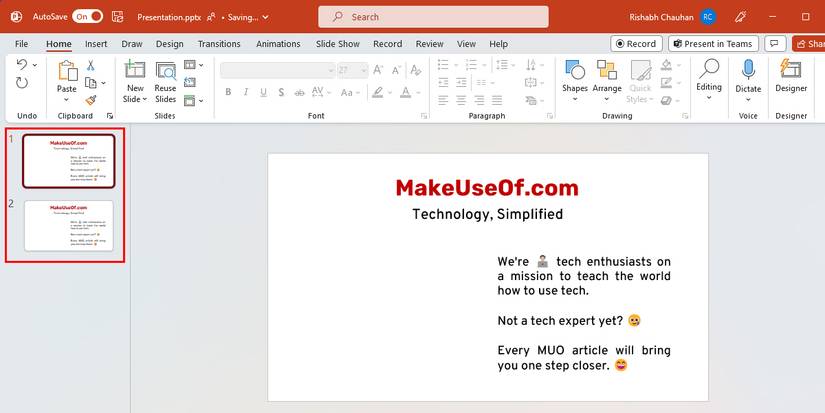Toggle Align Left paragraph
The image size is (825, 413).
(x=444, y=100)
